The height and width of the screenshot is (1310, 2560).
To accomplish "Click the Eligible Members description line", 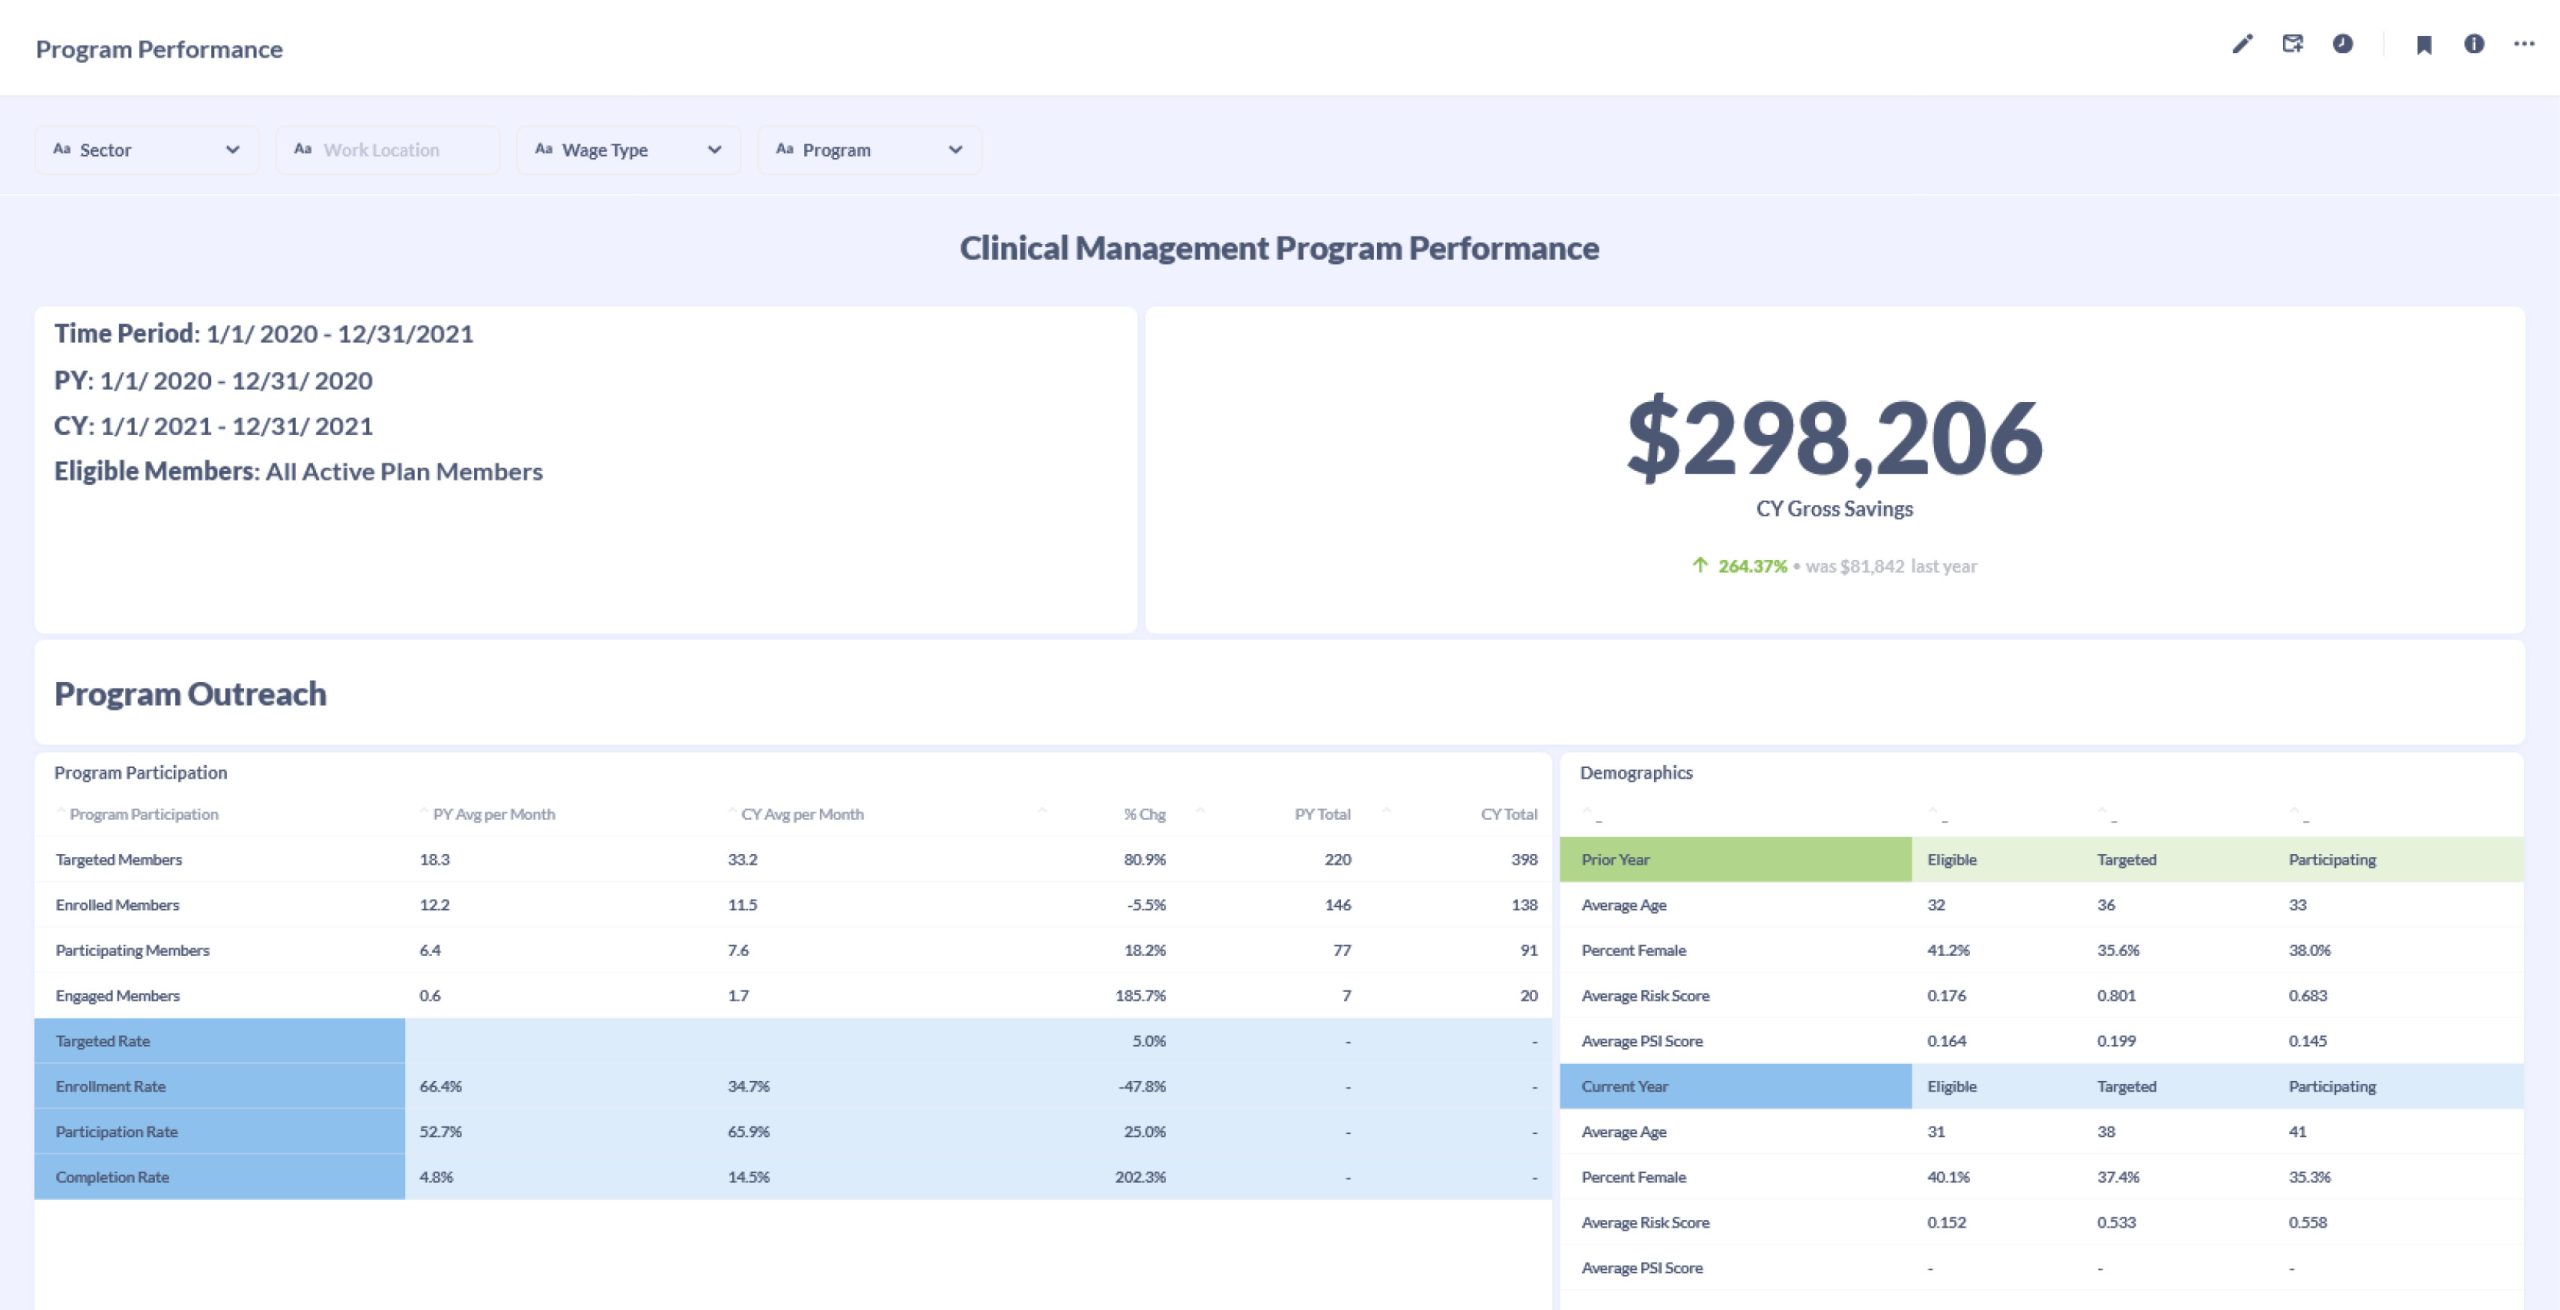I will point(299,471).
